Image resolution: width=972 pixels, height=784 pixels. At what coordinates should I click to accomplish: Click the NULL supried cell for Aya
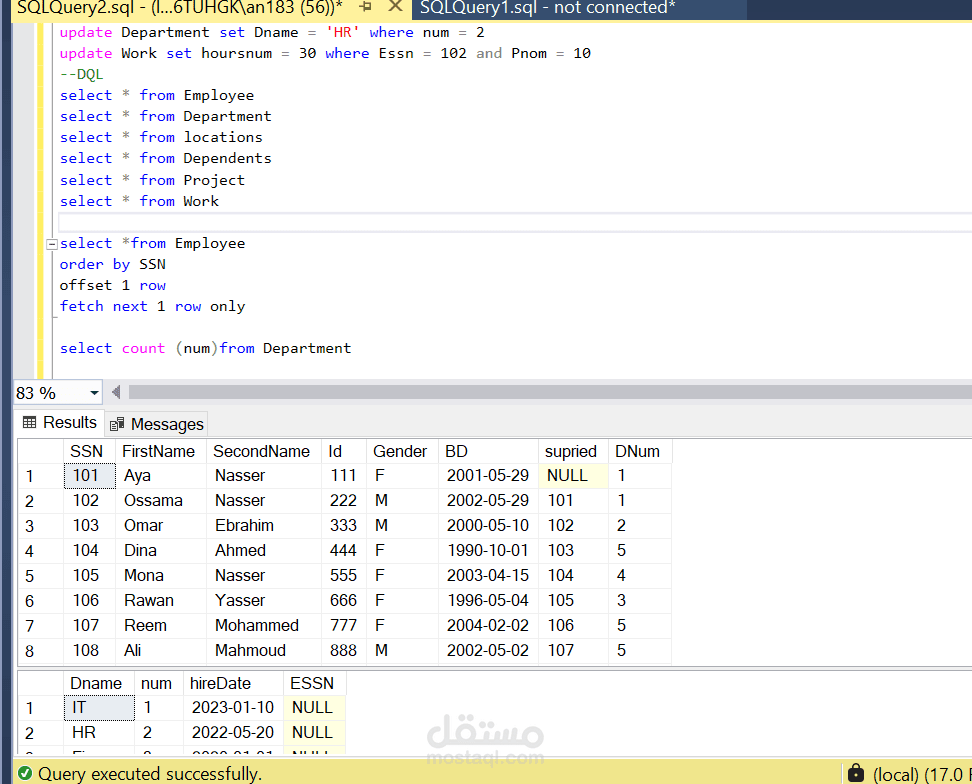[x=573, y=475]
